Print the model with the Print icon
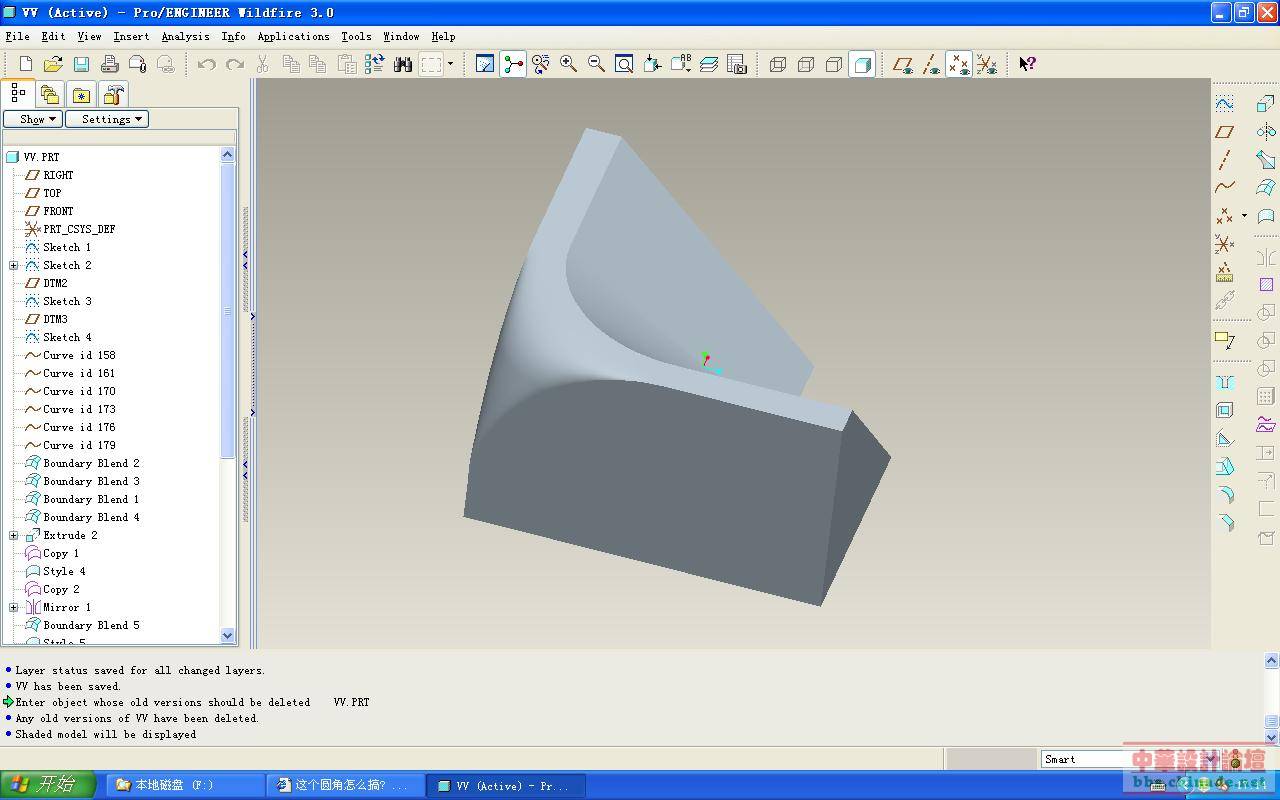Screen dimensions: 1280x800 110,64
